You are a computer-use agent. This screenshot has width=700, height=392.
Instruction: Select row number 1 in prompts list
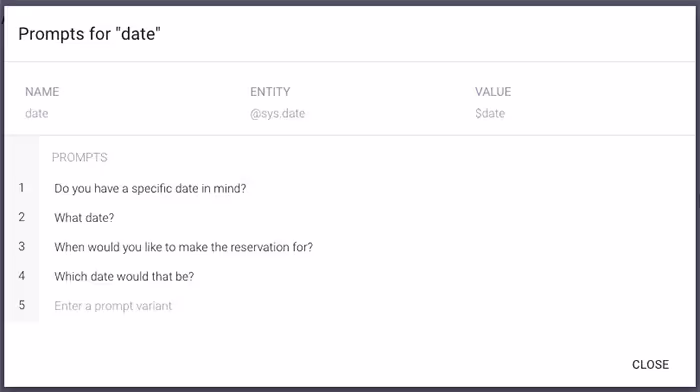coord(21,188)
